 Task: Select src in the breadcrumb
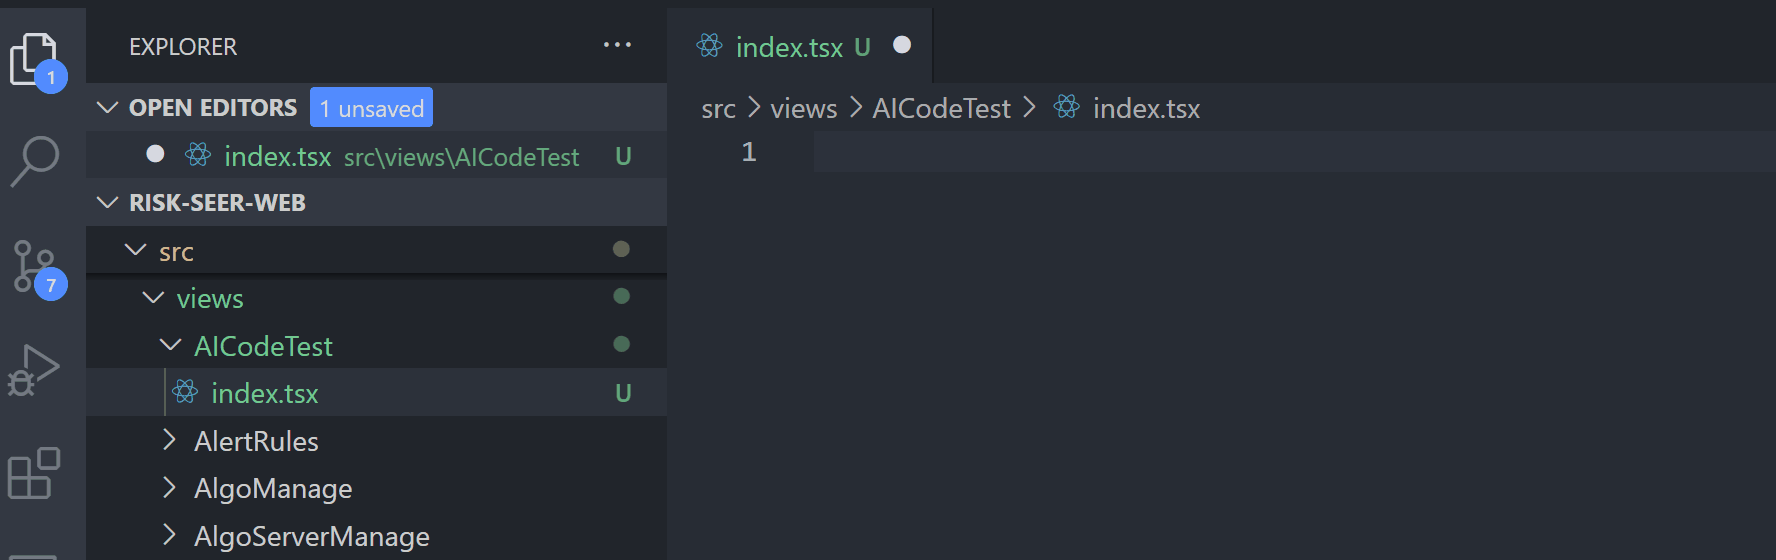[718, 108]
